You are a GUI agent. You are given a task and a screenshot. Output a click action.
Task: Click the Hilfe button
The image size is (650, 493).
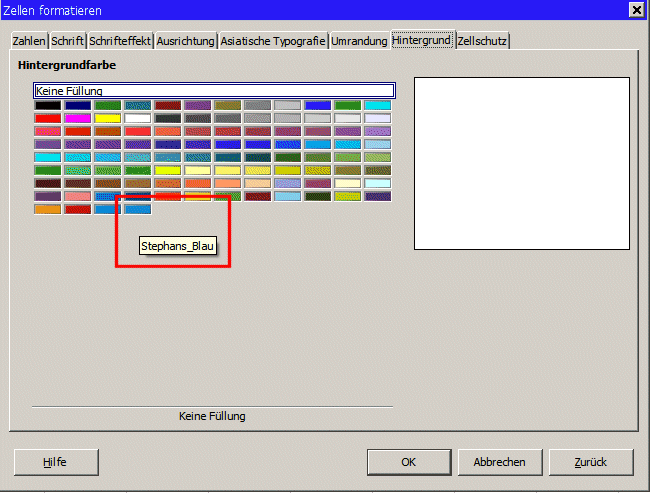pyautogui.click(x=56, y=462)
